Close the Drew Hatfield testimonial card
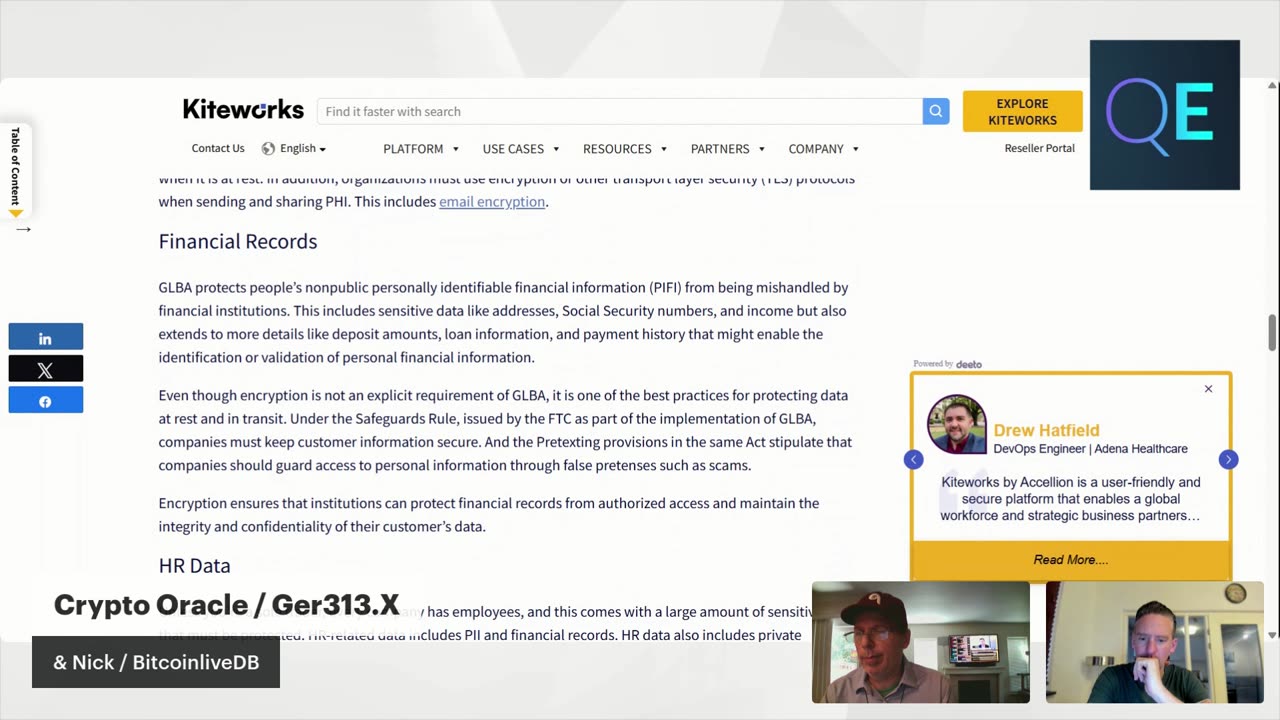1280x720 pixels. pyautogui.click(x=1208, y=389)
